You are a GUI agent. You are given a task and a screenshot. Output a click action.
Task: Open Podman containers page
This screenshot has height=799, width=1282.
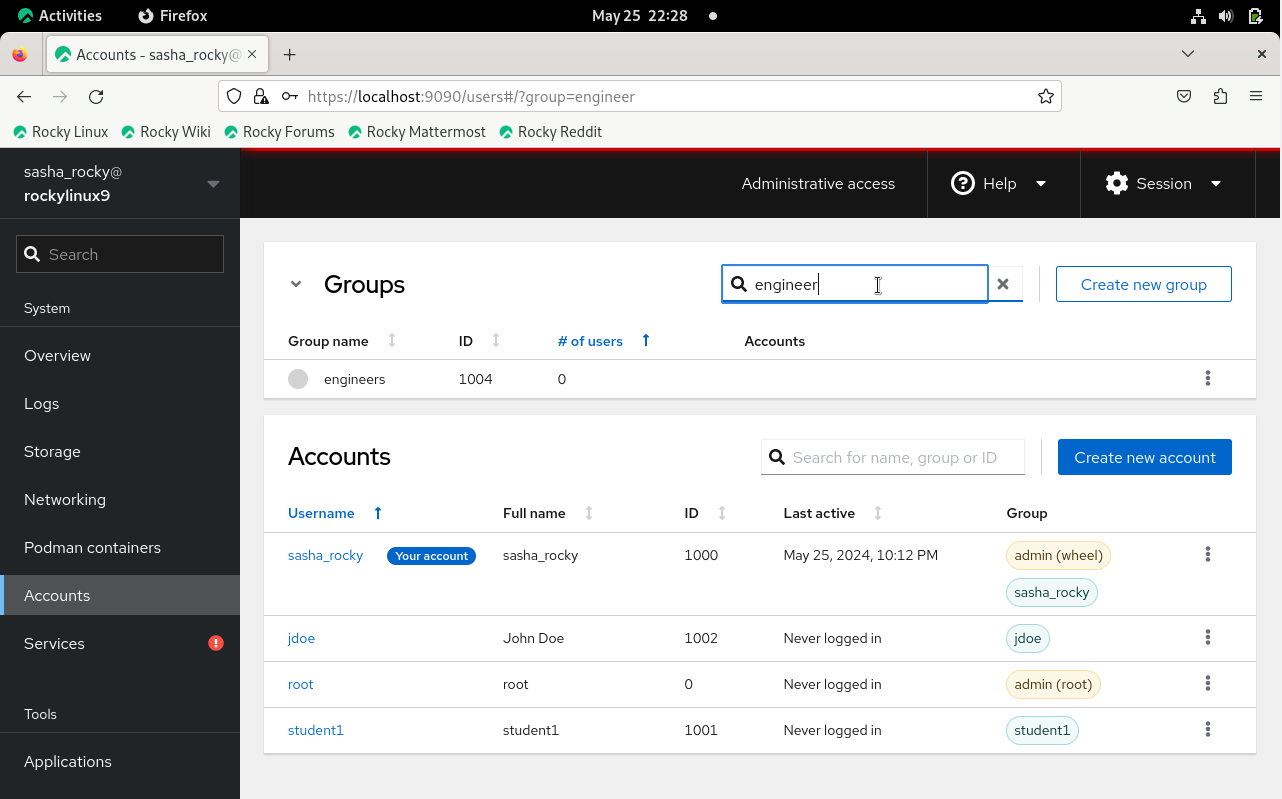click(92, 547)
